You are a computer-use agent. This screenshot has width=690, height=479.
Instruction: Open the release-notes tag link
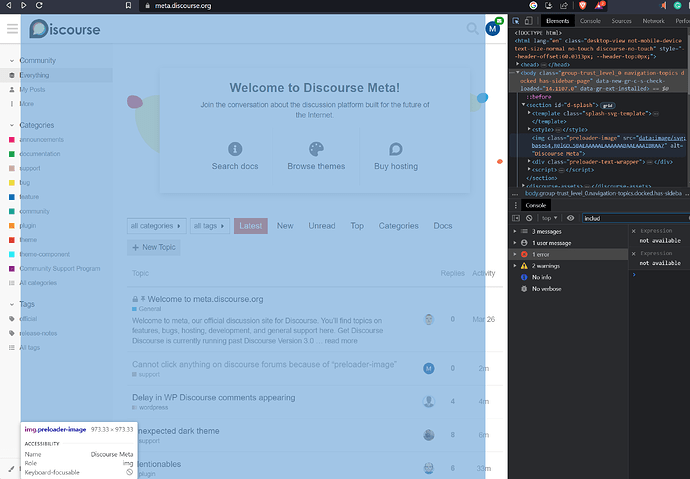pos(38,333)
